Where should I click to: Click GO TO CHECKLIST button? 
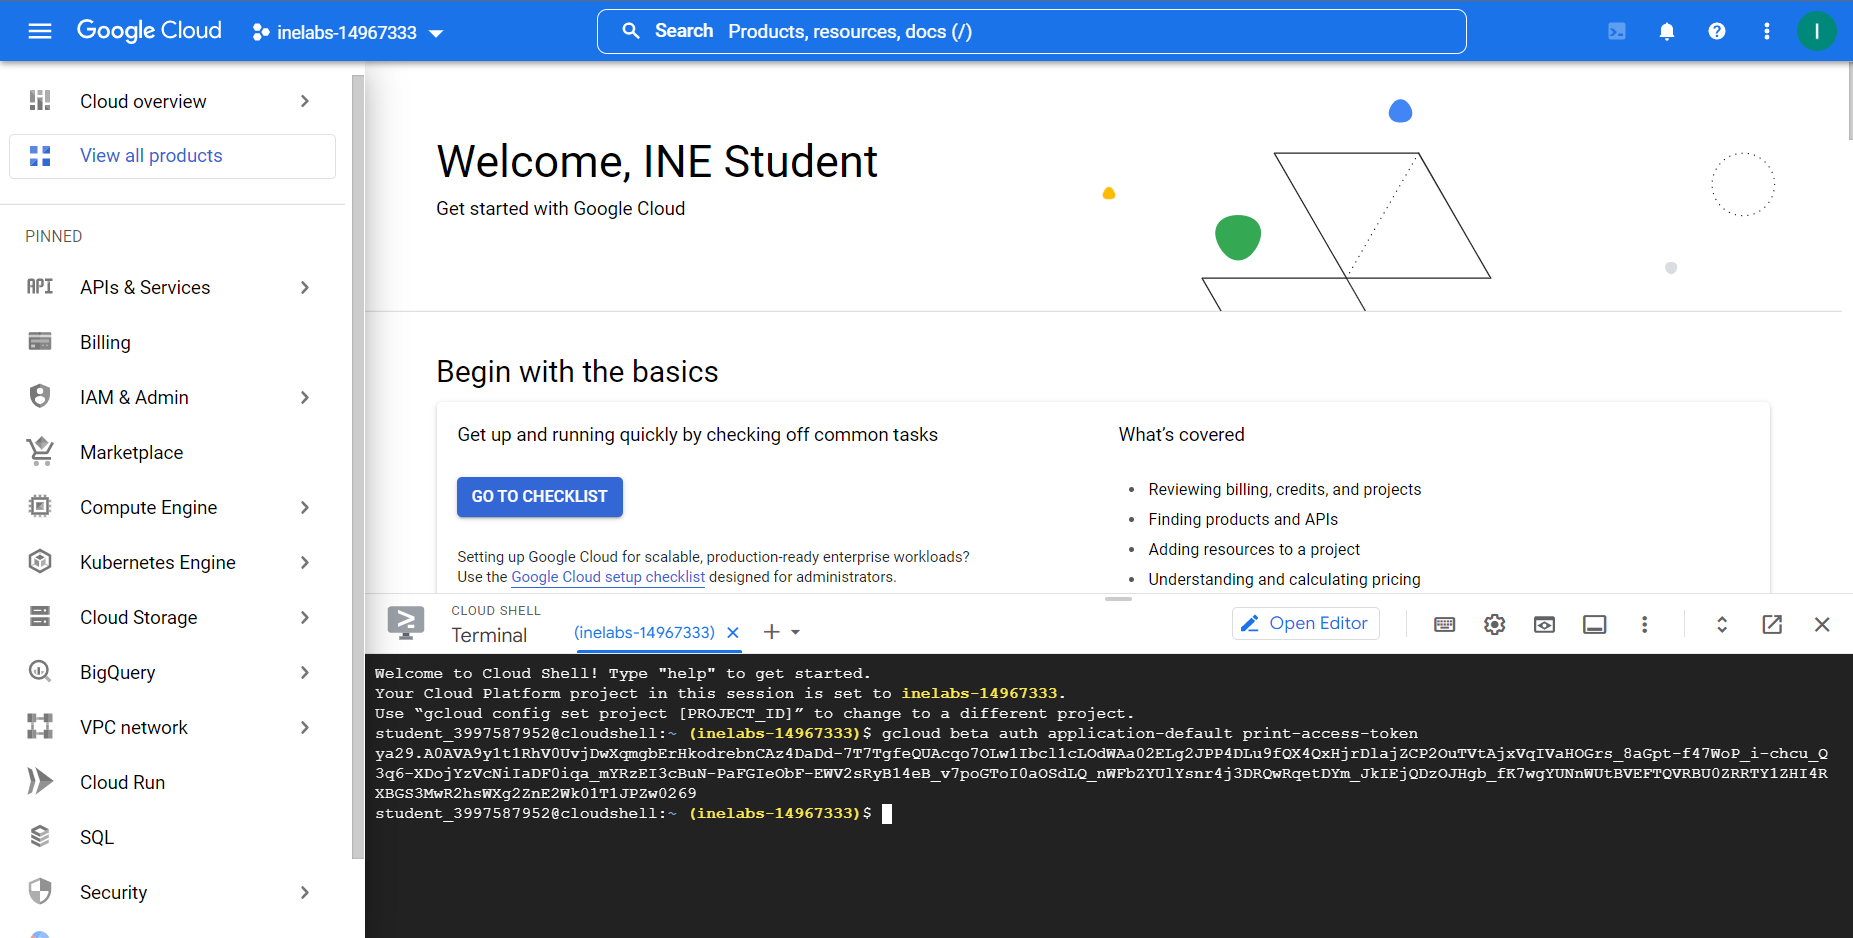coord(540,497)
